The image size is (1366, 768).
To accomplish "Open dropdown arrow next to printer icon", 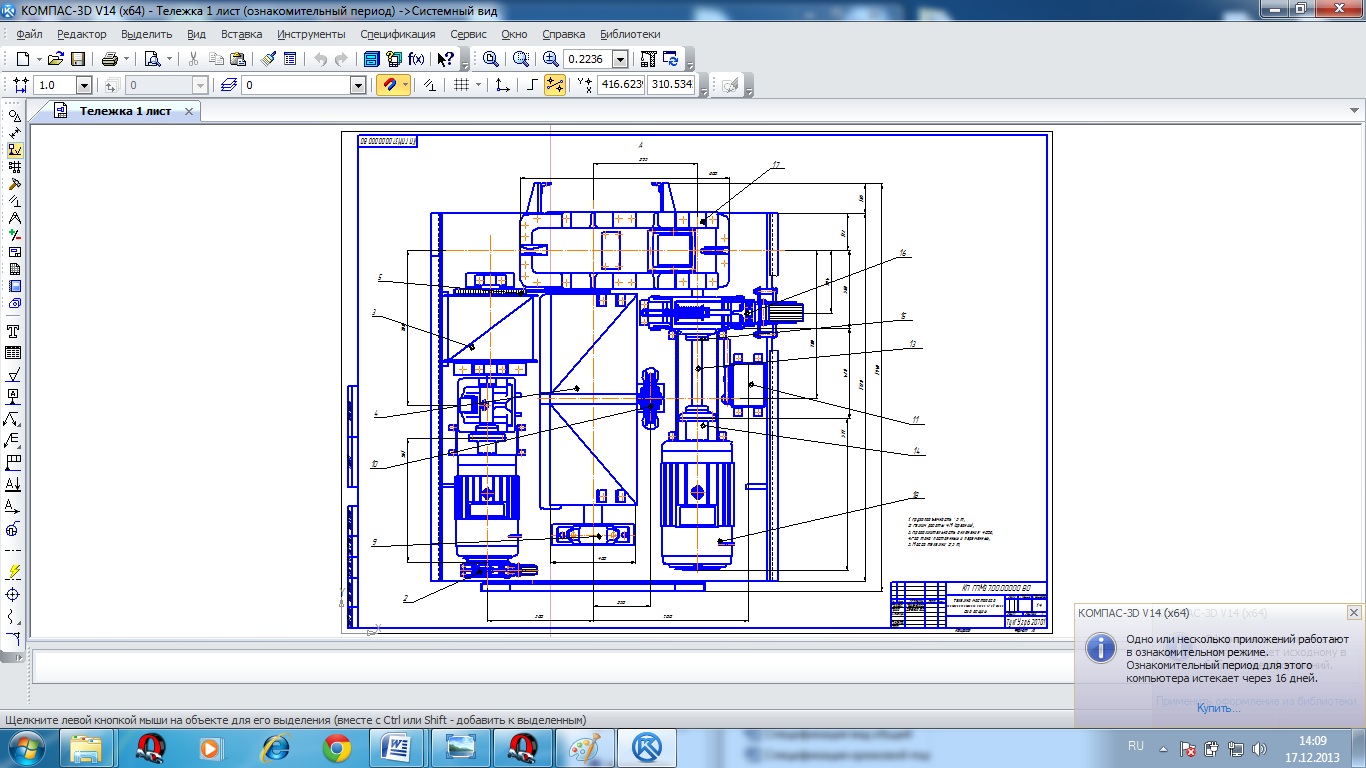I will [x=126, y=59].
